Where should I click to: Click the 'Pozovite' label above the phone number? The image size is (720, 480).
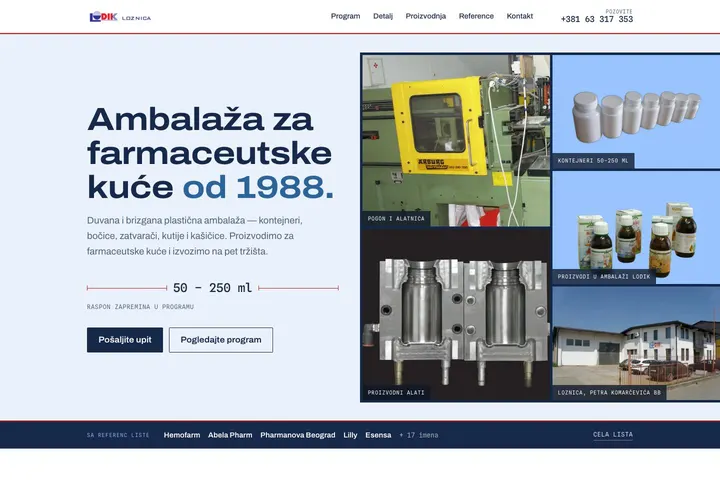(619, 11)
